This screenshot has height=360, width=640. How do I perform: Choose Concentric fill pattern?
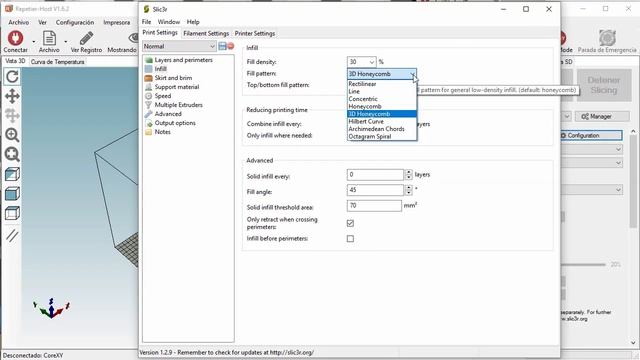pos(382,99)
